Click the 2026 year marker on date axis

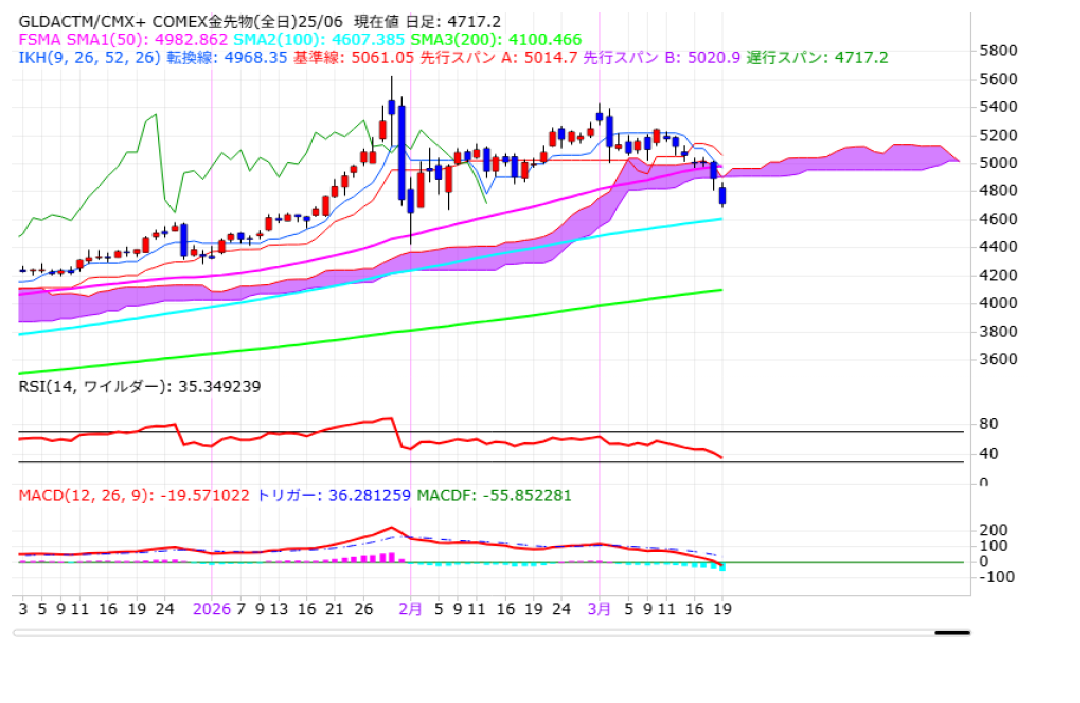point(212,608)
